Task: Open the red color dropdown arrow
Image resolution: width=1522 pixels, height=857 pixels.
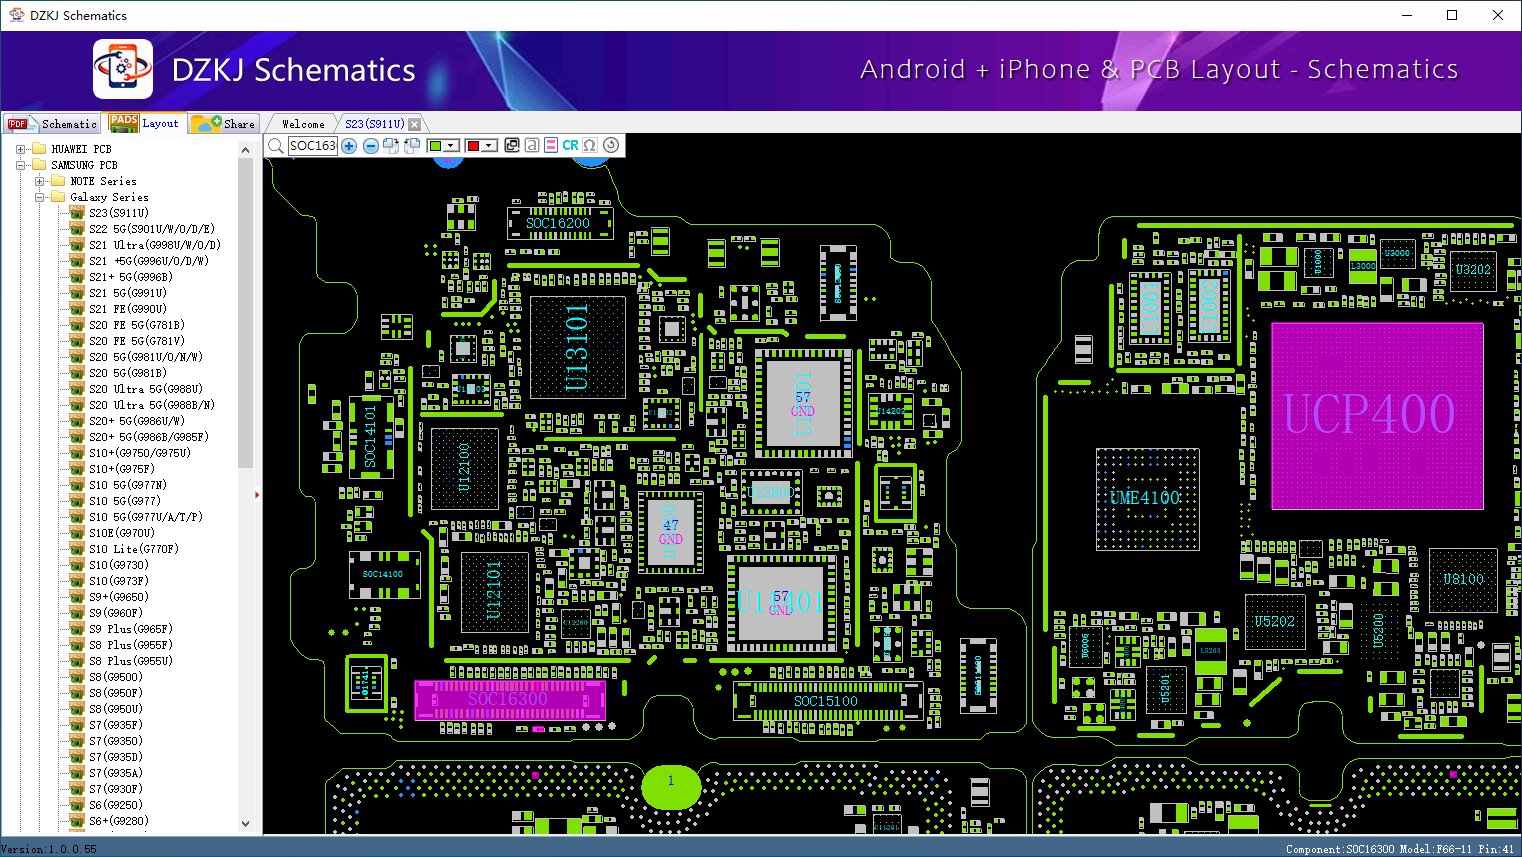Action: [489, 146]
